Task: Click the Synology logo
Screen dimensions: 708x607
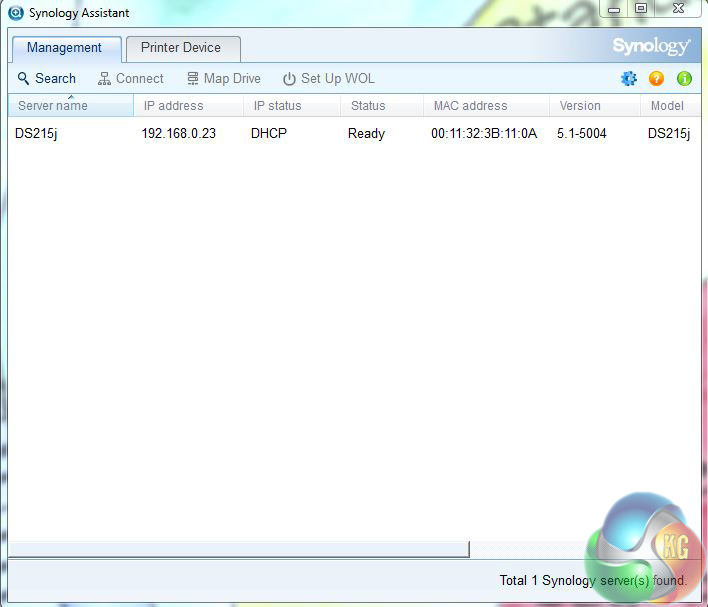Action: pos(651,46)
